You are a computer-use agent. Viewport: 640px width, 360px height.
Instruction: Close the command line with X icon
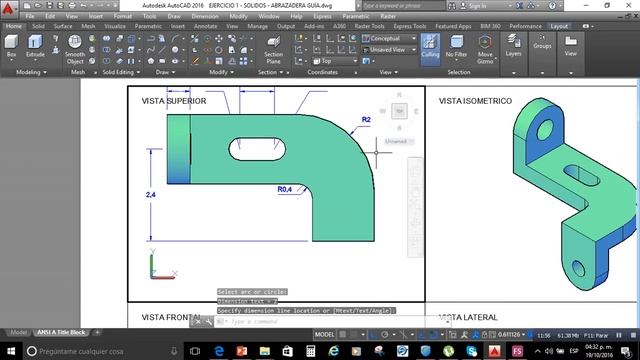pos(197,322)
